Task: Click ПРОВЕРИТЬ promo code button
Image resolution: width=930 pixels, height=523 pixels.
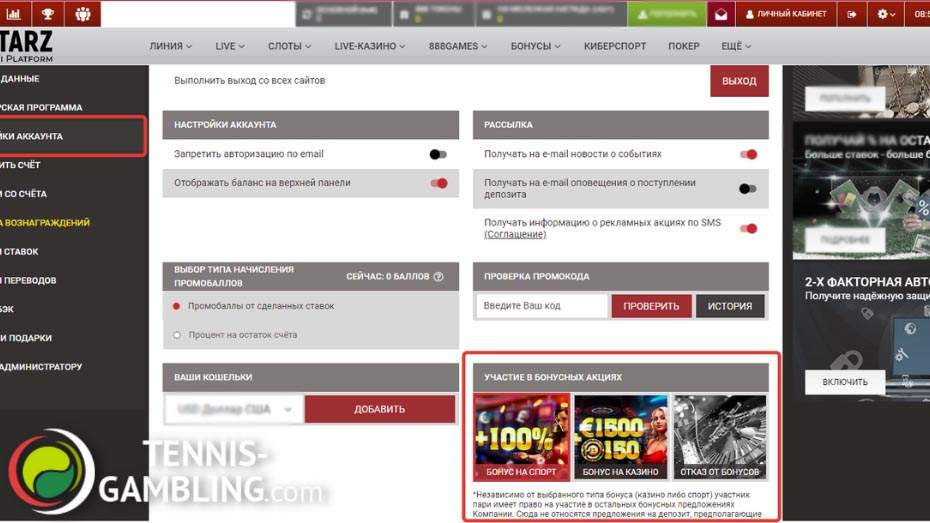Action: [651, 306]
